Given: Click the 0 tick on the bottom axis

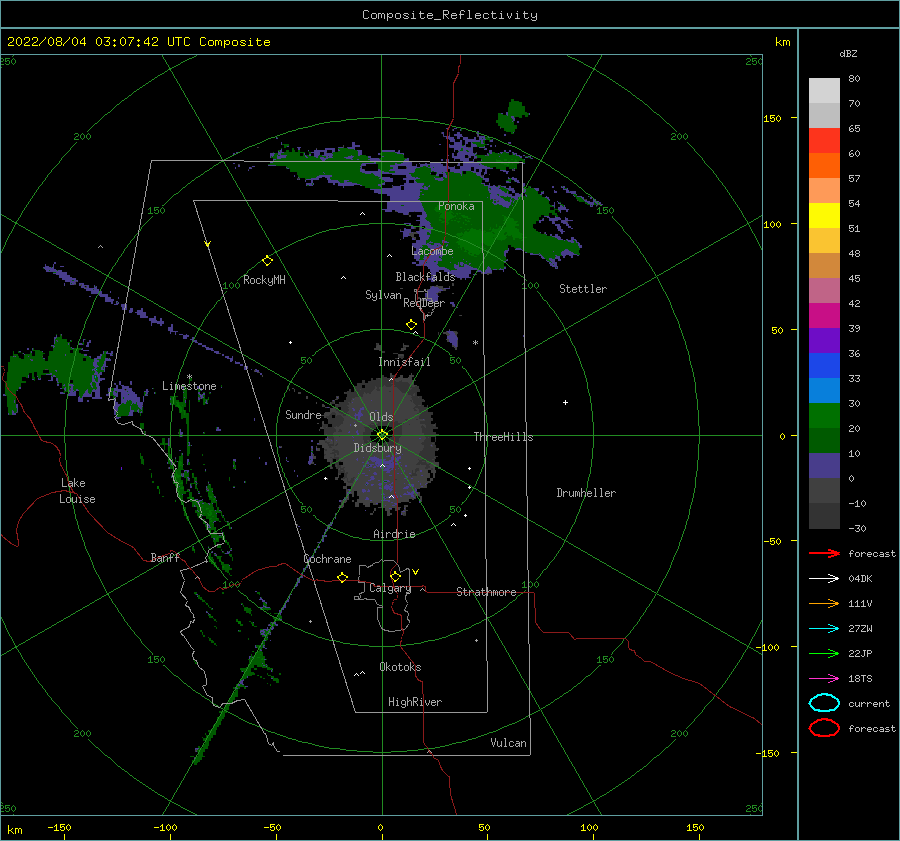Looking at the screenshot, I should click(x=380, y=827).
